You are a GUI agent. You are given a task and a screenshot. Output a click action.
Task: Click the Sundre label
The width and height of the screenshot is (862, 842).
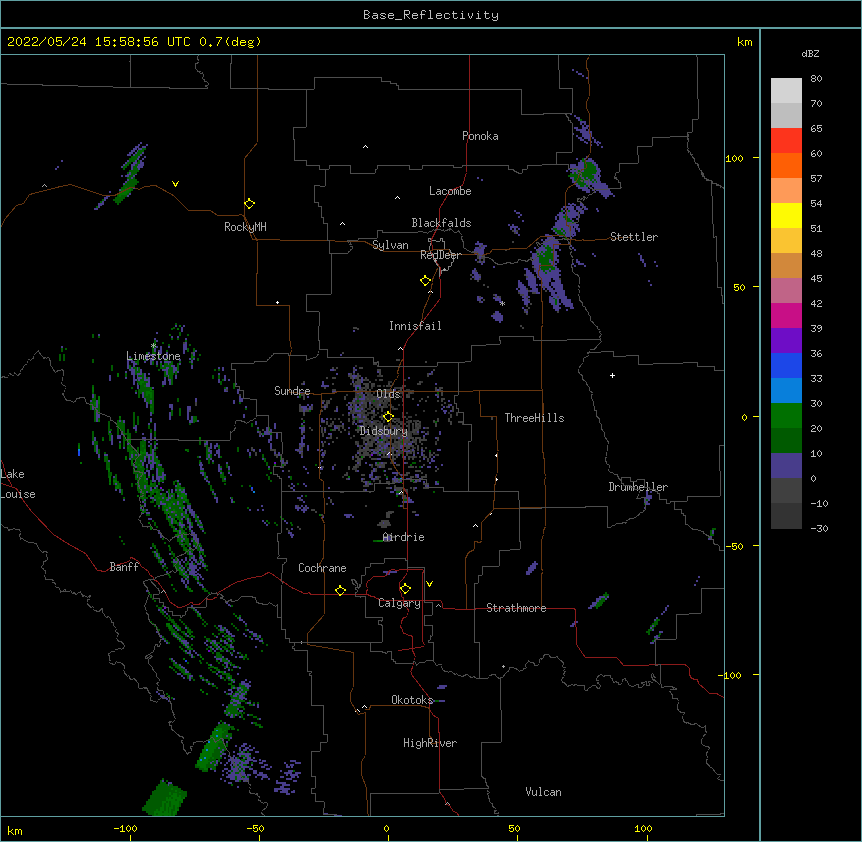coord(292,391)
